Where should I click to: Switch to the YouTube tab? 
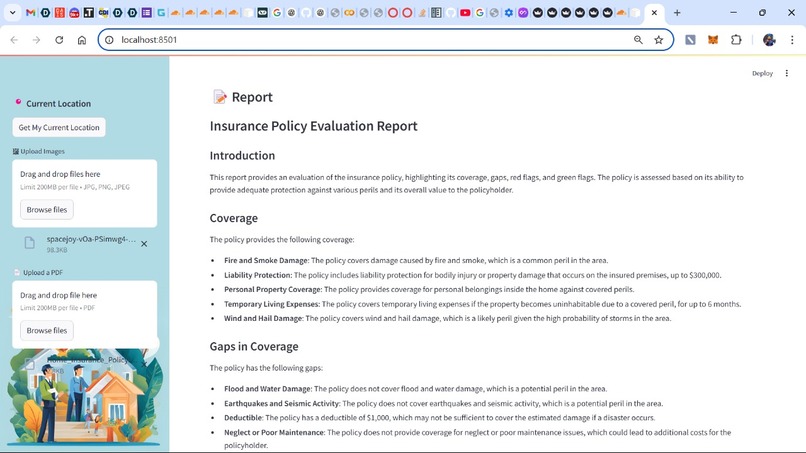coord(465,12)
